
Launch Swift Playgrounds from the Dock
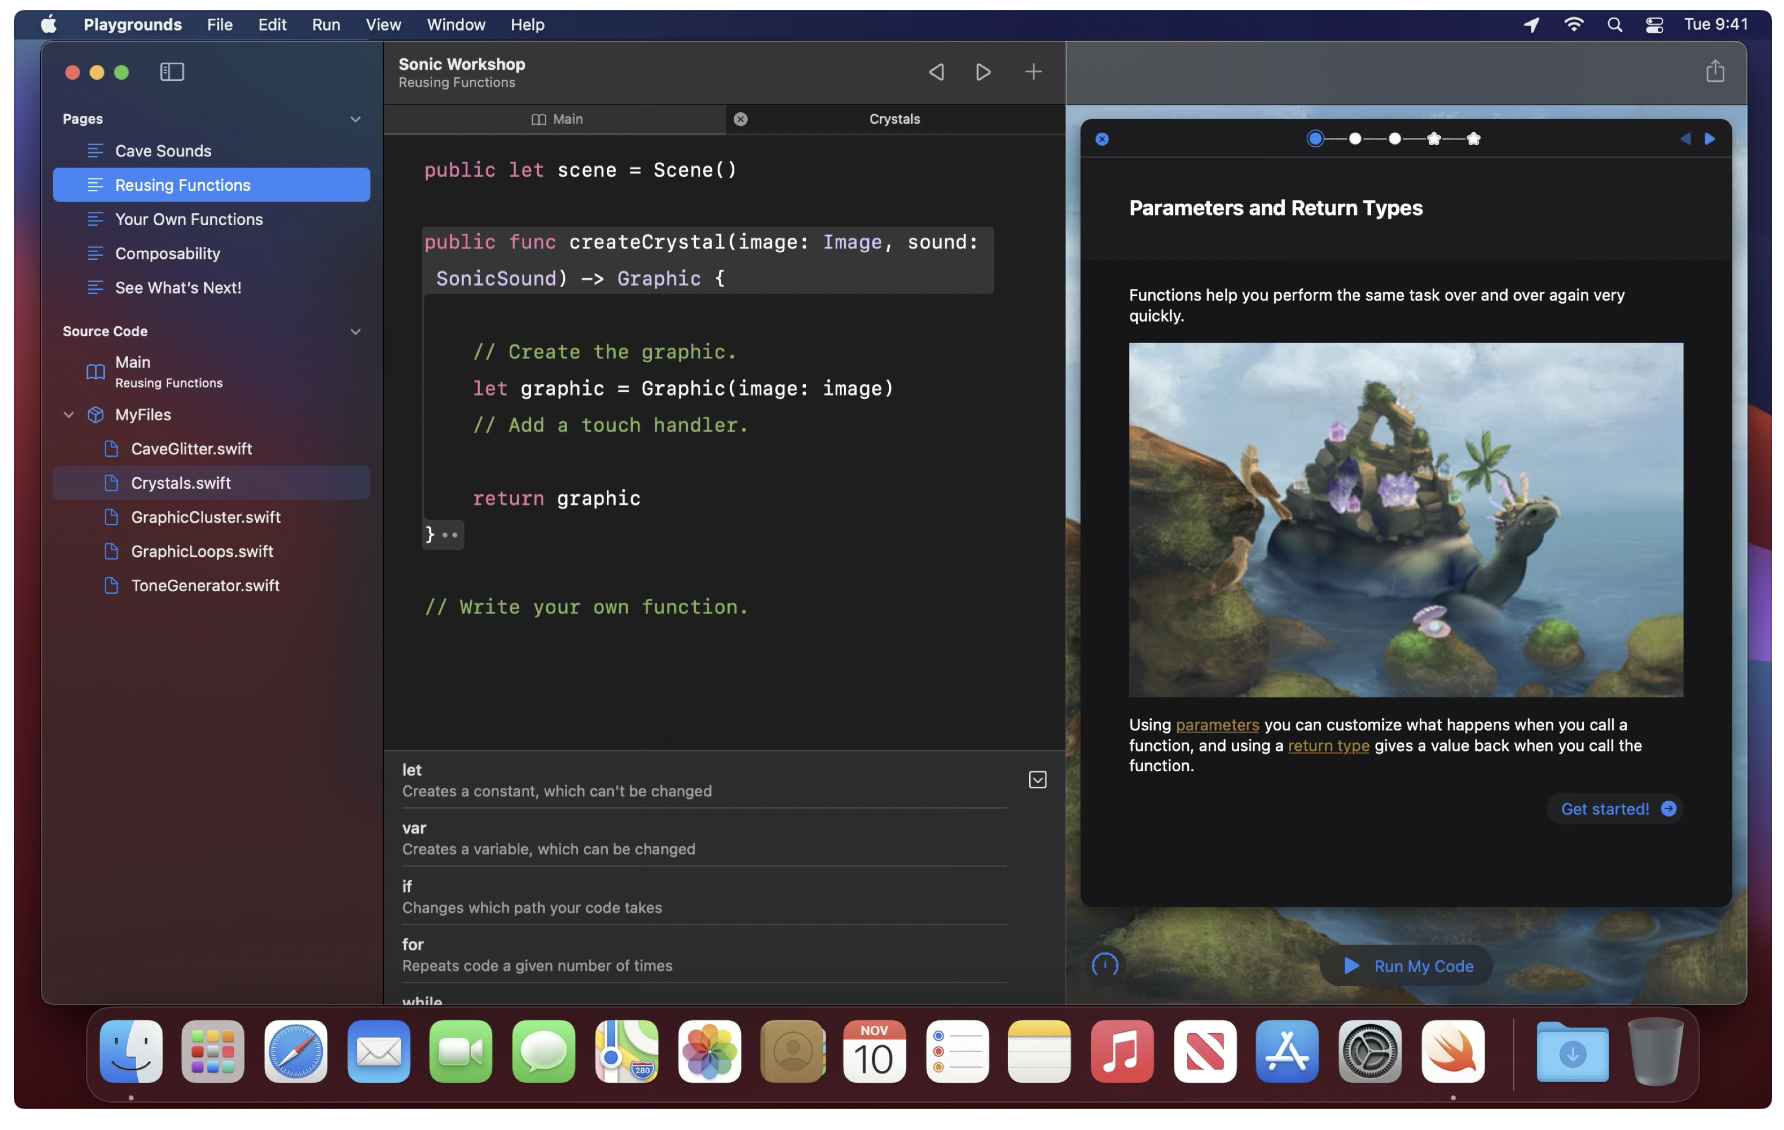pyautogui.click(x=1453, y=1052)
